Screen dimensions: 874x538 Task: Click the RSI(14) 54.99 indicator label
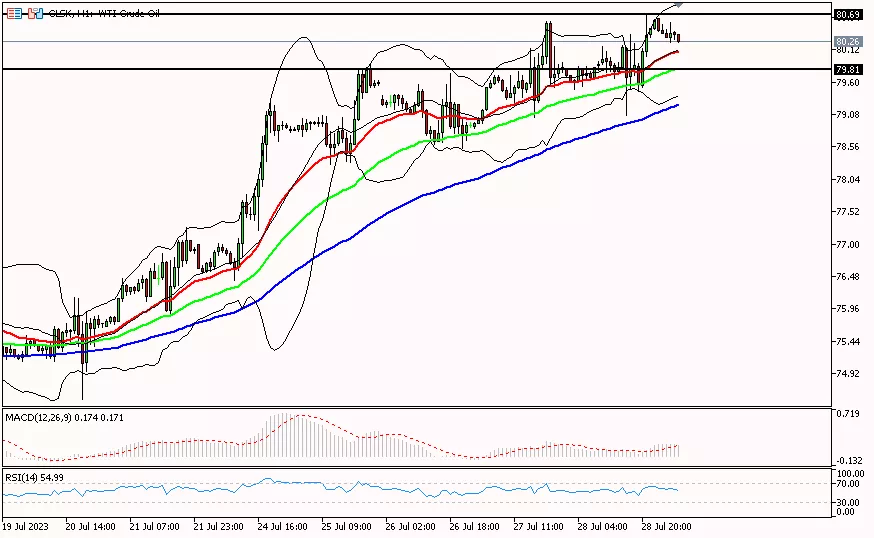[35, 478]
